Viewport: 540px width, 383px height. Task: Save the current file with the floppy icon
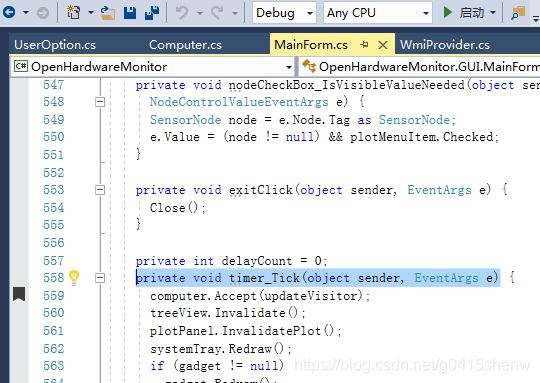tap(130, 12)
